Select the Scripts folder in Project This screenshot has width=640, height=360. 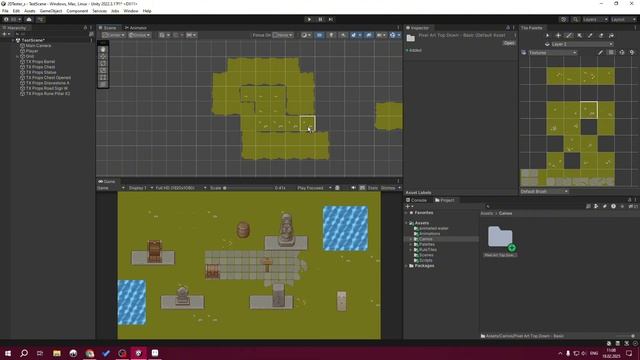click(426, 260)
